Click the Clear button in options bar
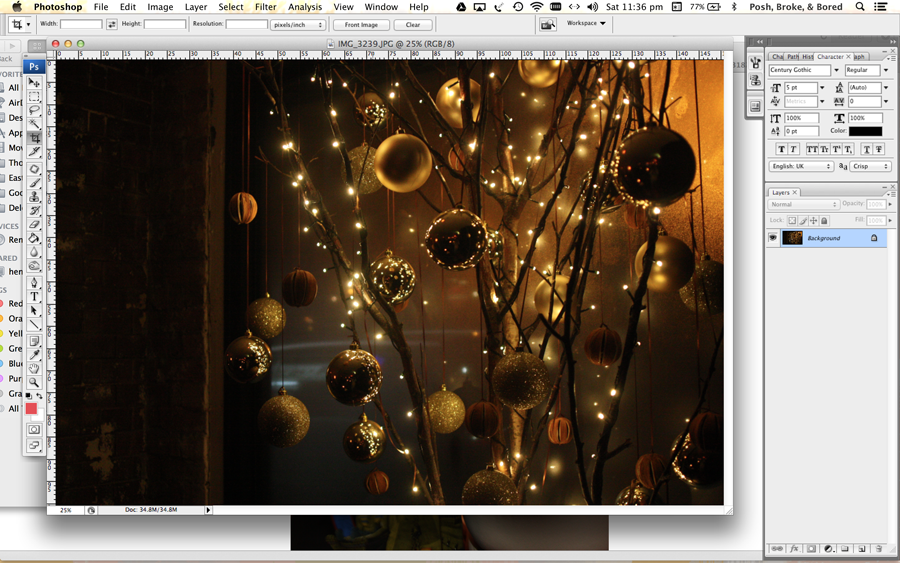 click(x=413, y=25)
